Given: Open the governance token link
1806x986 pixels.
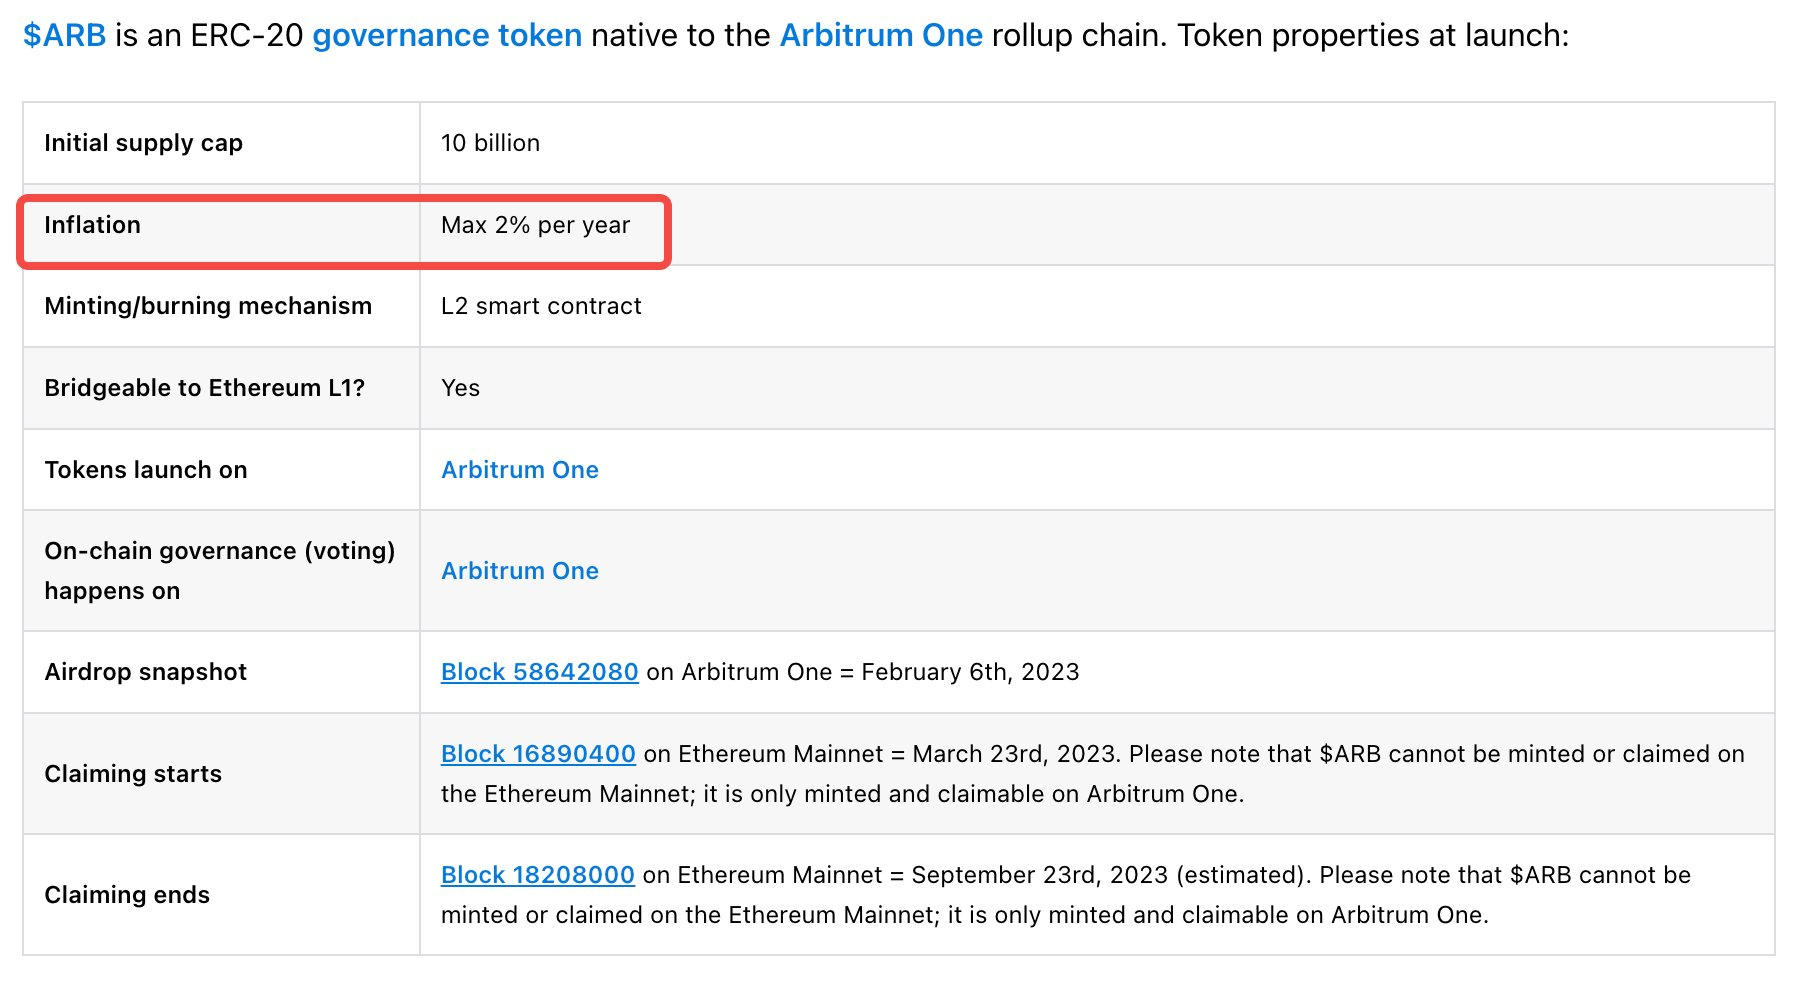Looking at the screenshot, I should pos(447,35).
